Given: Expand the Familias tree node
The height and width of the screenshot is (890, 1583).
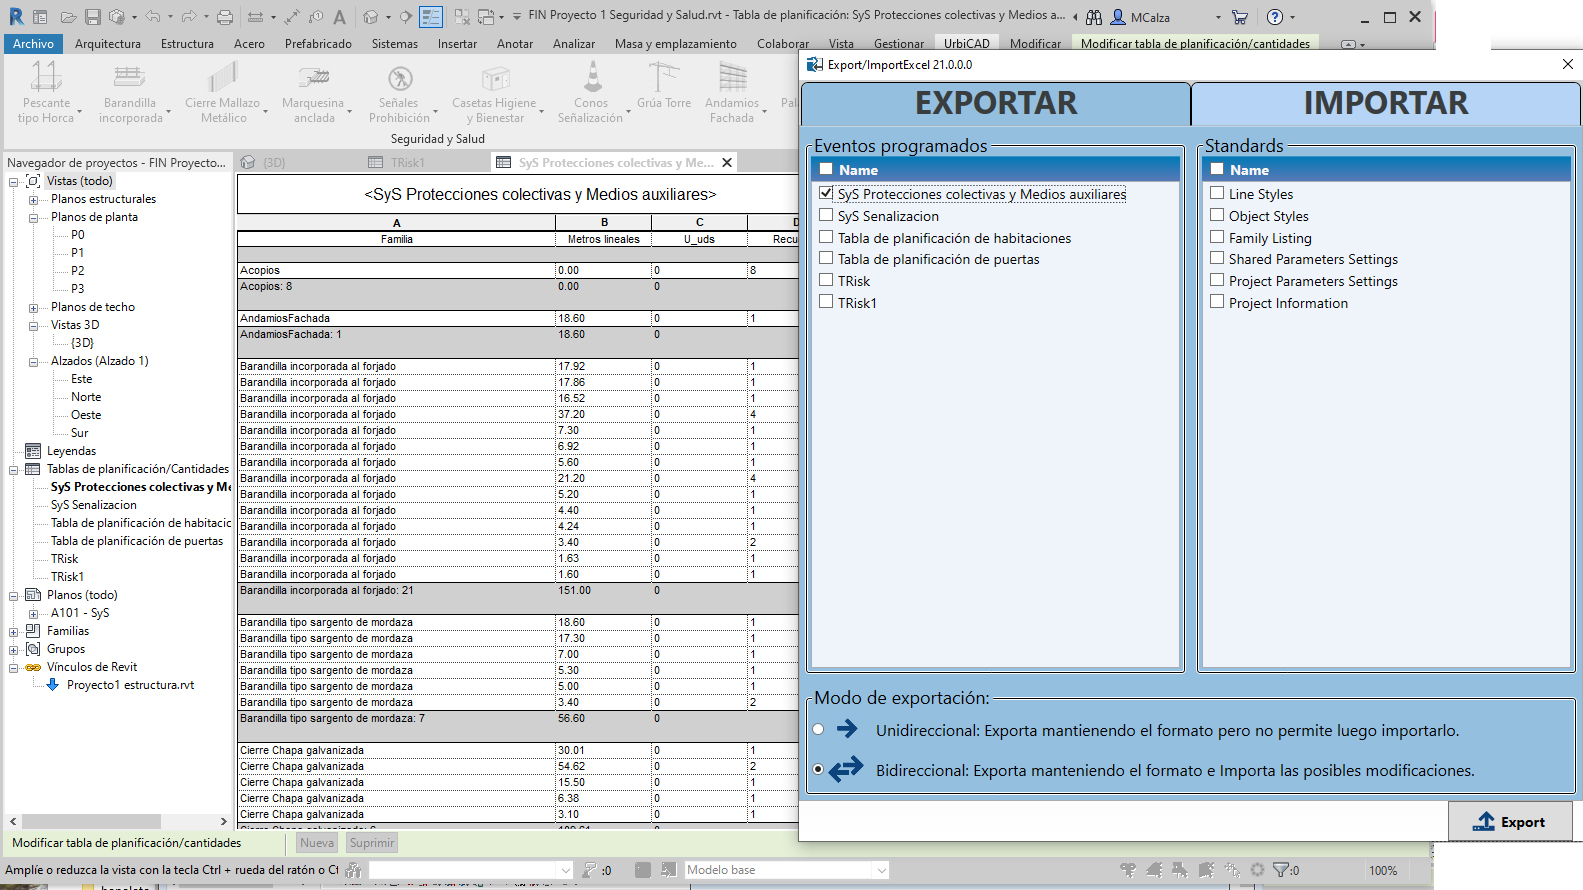Looking at the screenshot, I should coord(14,631).
